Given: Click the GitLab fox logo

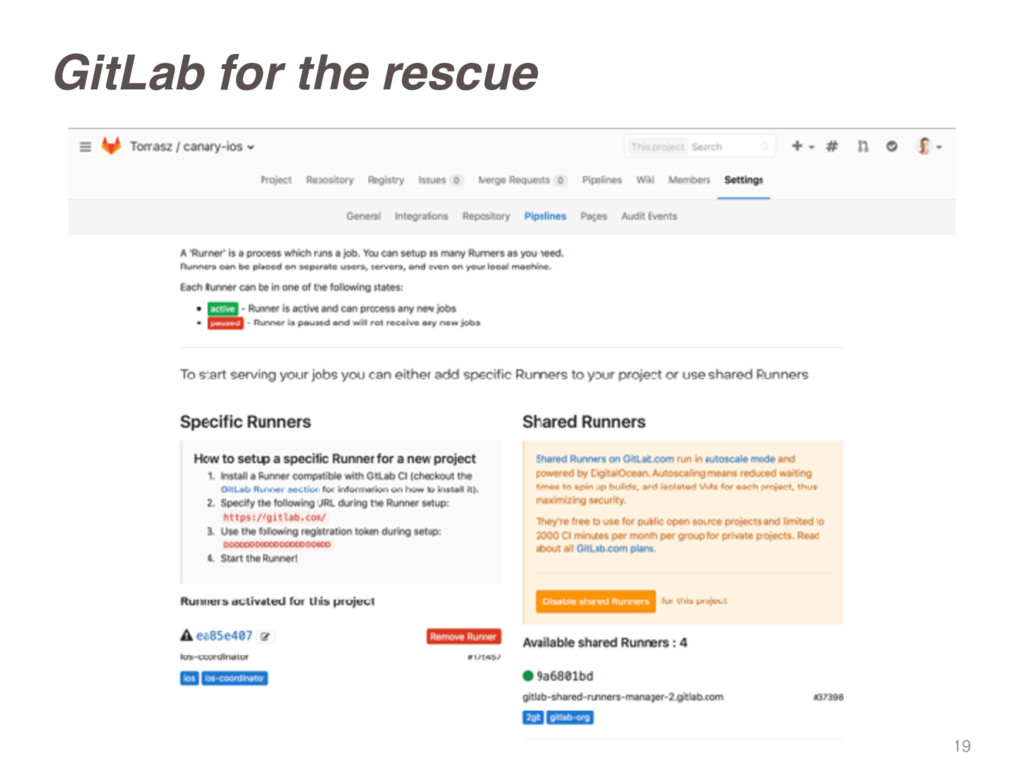Looking at the screenshot, I should pyautogui.click(x=111, y=146).
